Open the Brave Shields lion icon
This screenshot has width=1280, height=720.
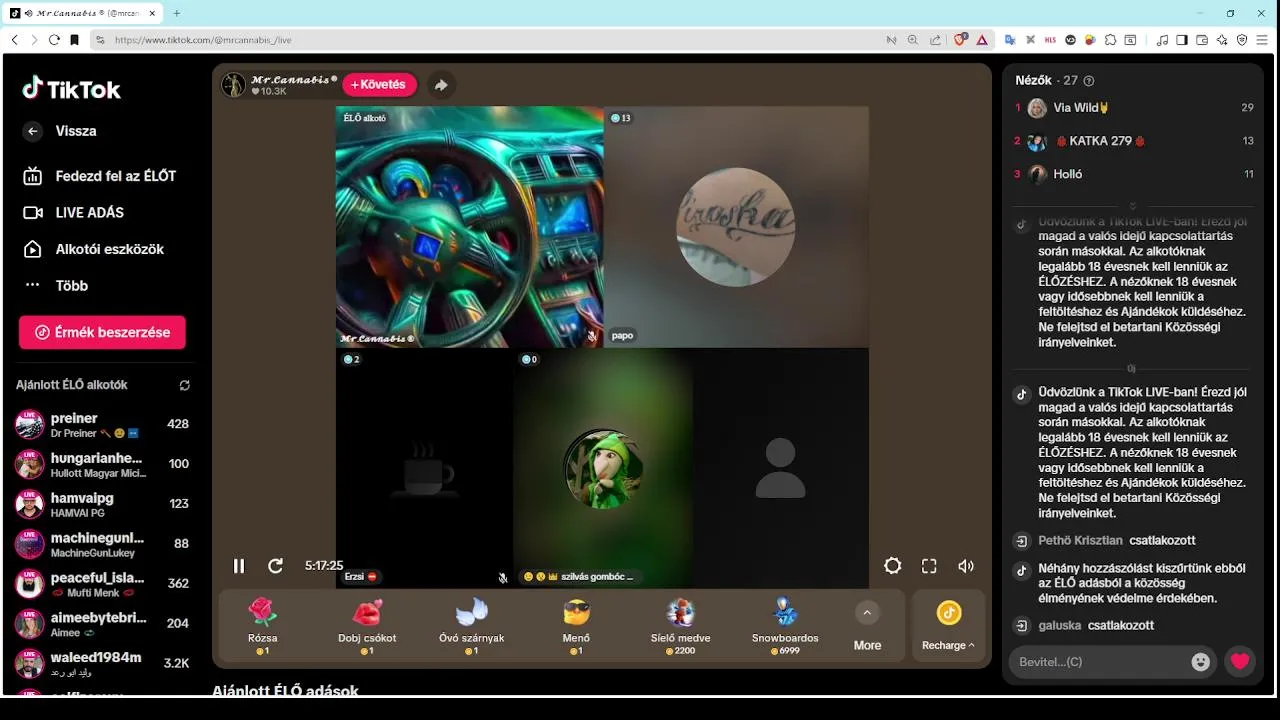pyautogui.click(x=960, y=40)
